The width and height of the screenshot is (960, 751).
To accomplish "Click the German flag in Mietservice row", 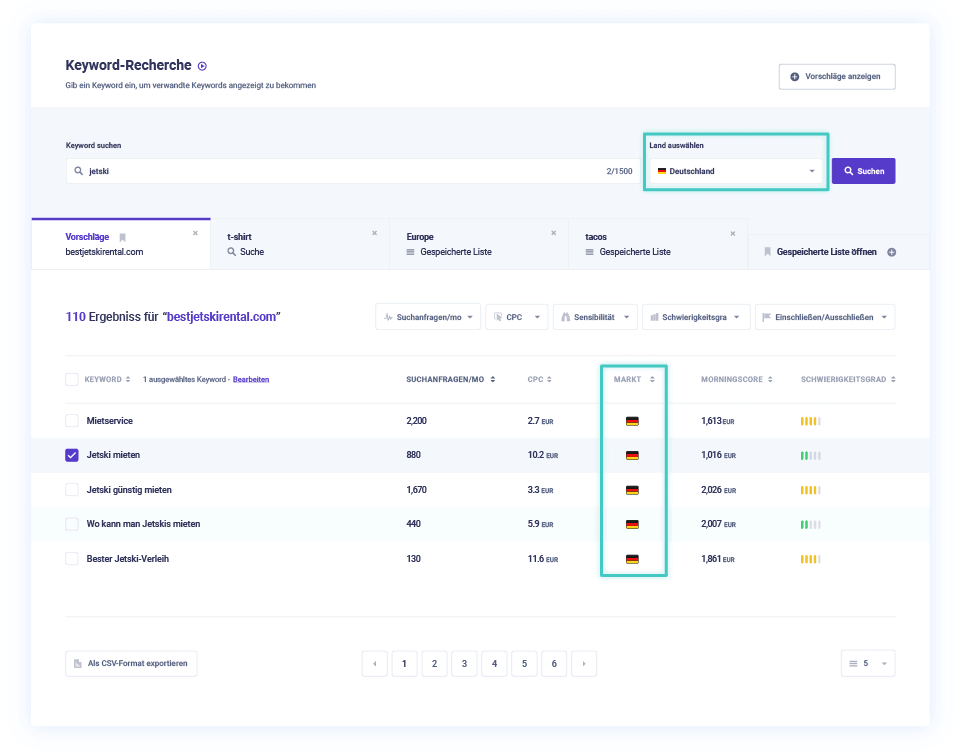I will [x=632, y=421].
